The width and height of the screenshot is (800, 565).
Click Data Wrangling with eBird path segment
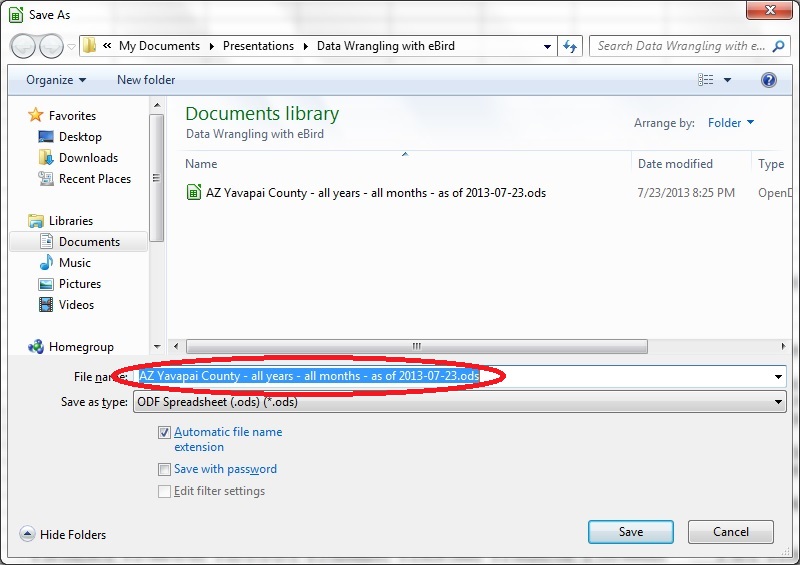[386, 46]
